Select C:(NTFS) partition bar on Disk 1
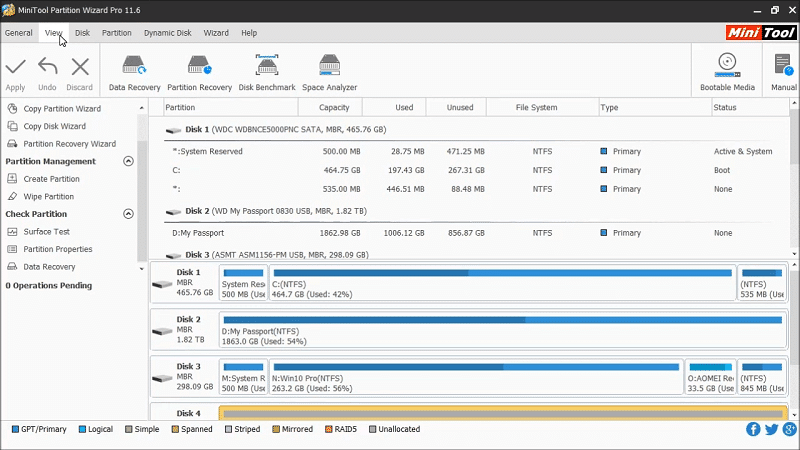 (503, 283)
